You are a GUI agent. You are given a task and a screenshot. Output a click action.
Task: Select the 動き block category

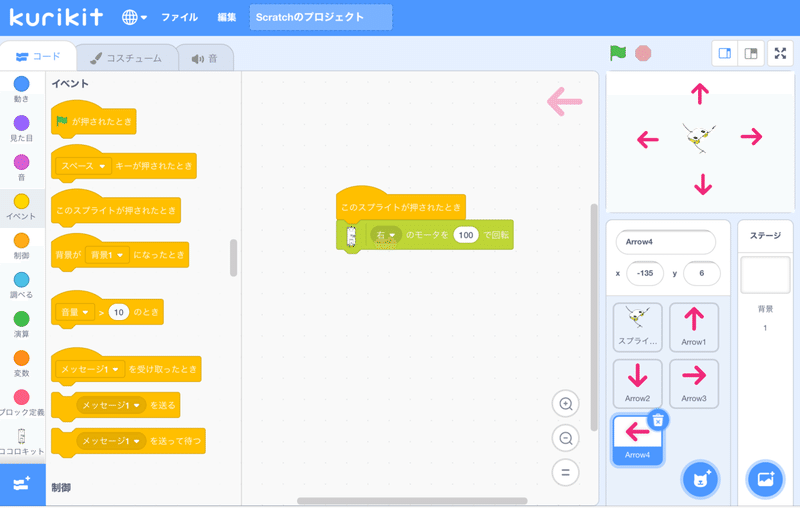click(x=21, y=89)
